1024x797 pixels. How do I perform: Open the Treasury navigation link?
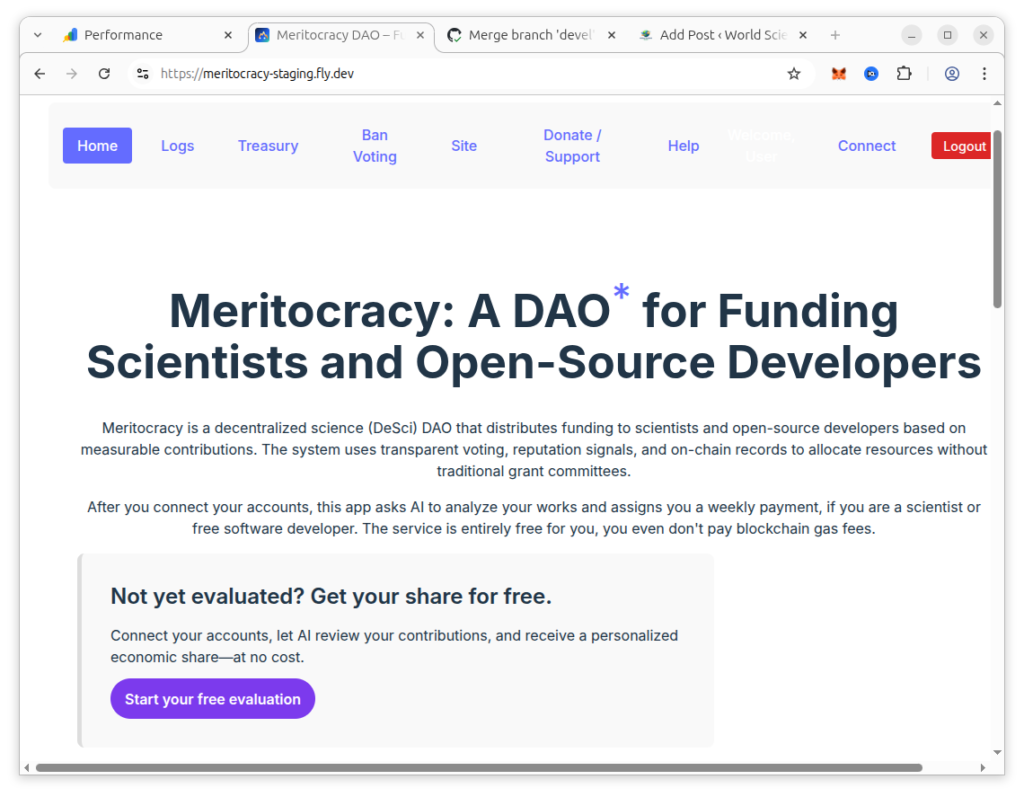(268, 146)
